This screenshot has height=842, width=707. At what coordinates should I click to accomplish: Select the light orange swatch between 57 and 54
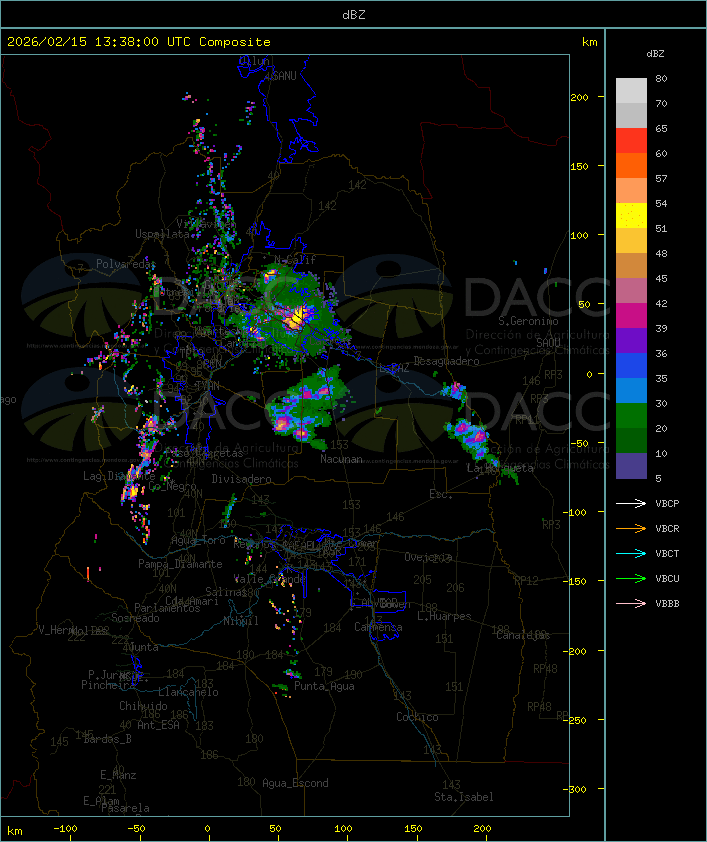pos(631,191)
